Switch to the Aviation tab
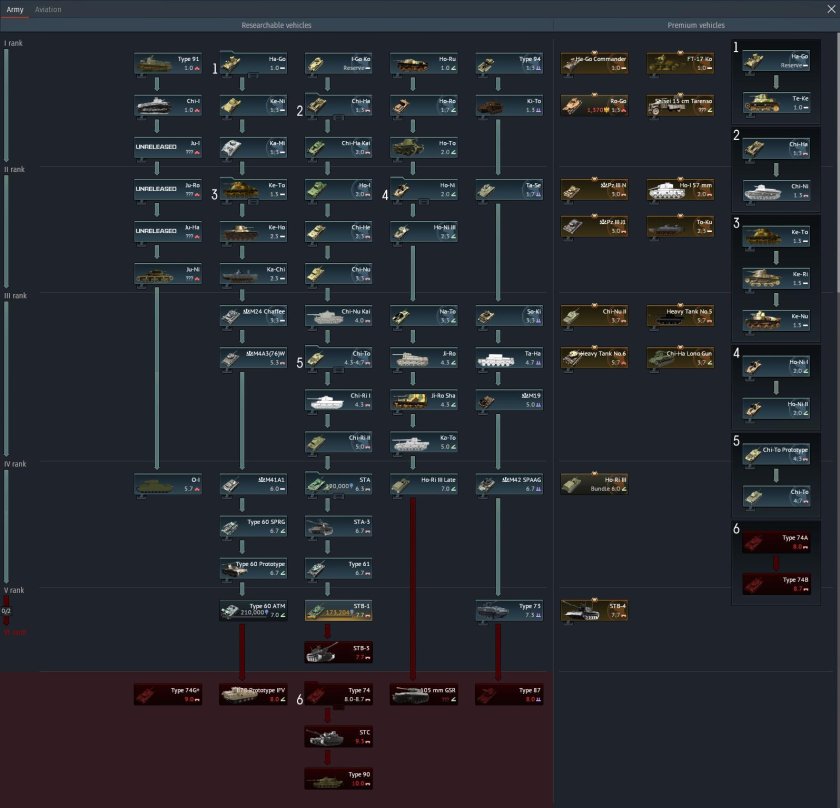 pos(48,9)
